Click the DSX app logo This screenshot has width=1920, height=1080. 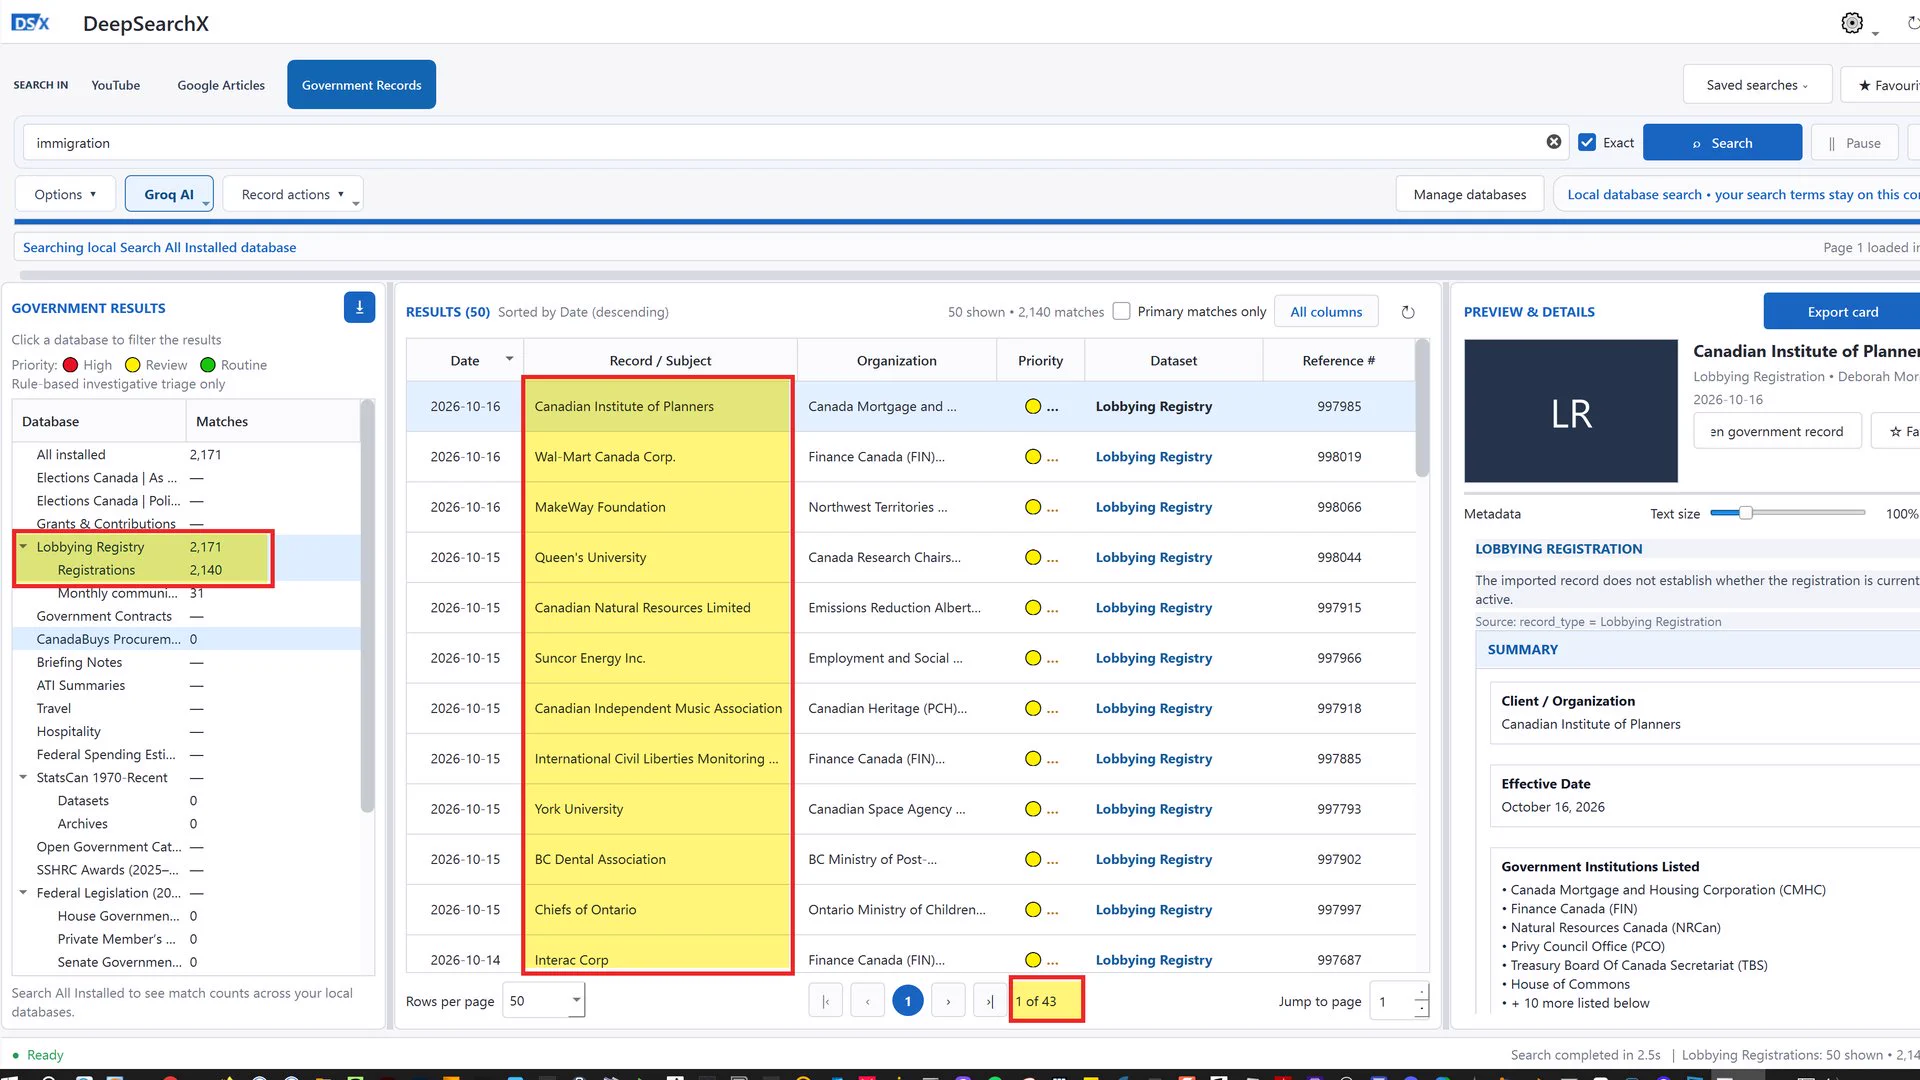tap(30, 23)
